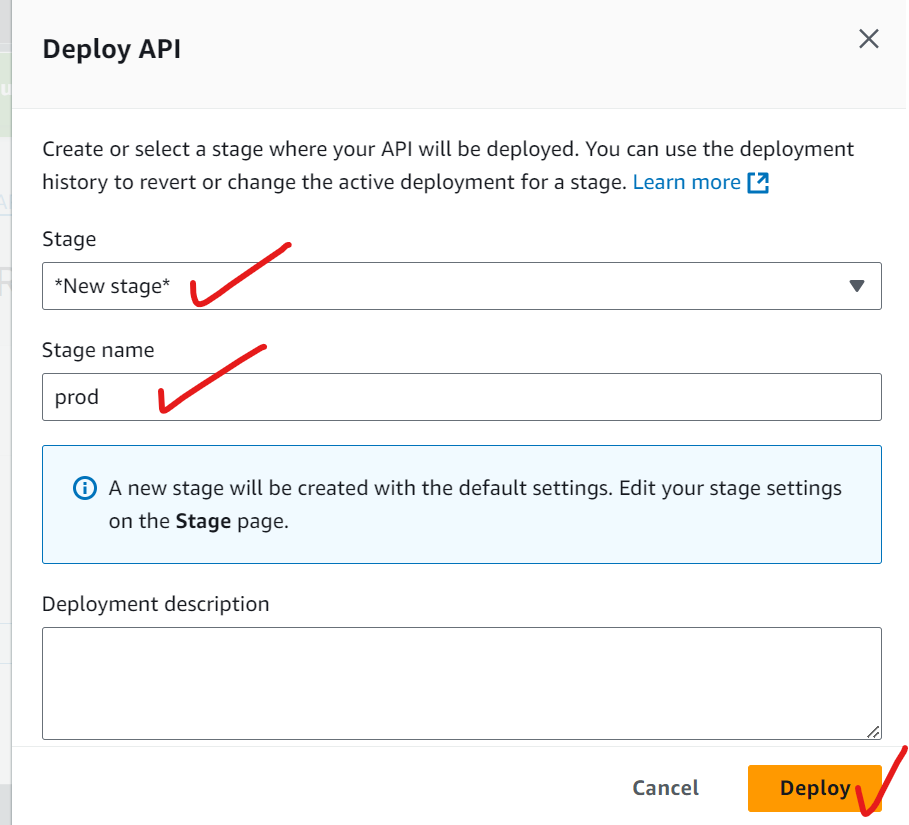Click the Stage dropdown arrow triangle
The height and width of the screenshot is (825, 909).
[x=856, y=286]
